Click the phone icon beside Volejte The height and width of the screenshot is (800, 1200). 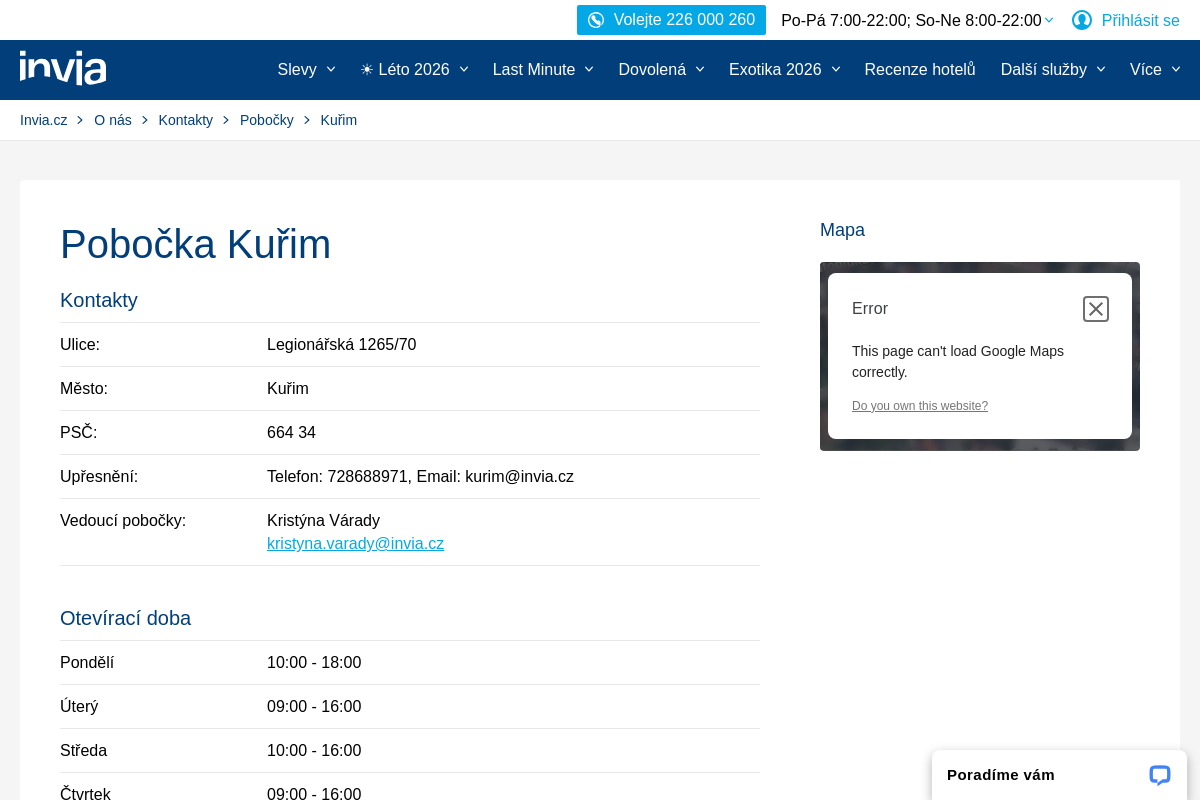pos(596,20)
